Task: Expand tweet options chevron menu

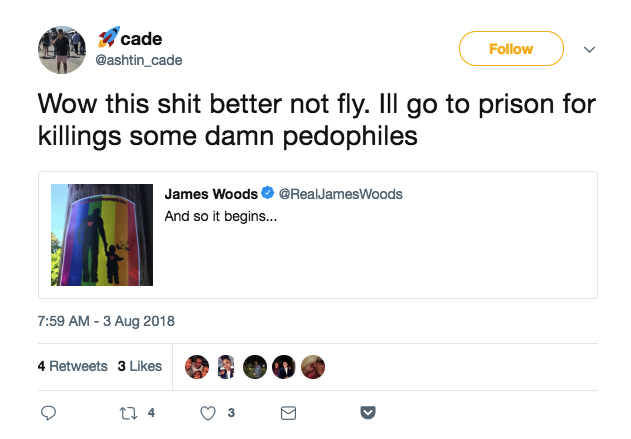Action: pyautogui.click(x=589, y=49)
